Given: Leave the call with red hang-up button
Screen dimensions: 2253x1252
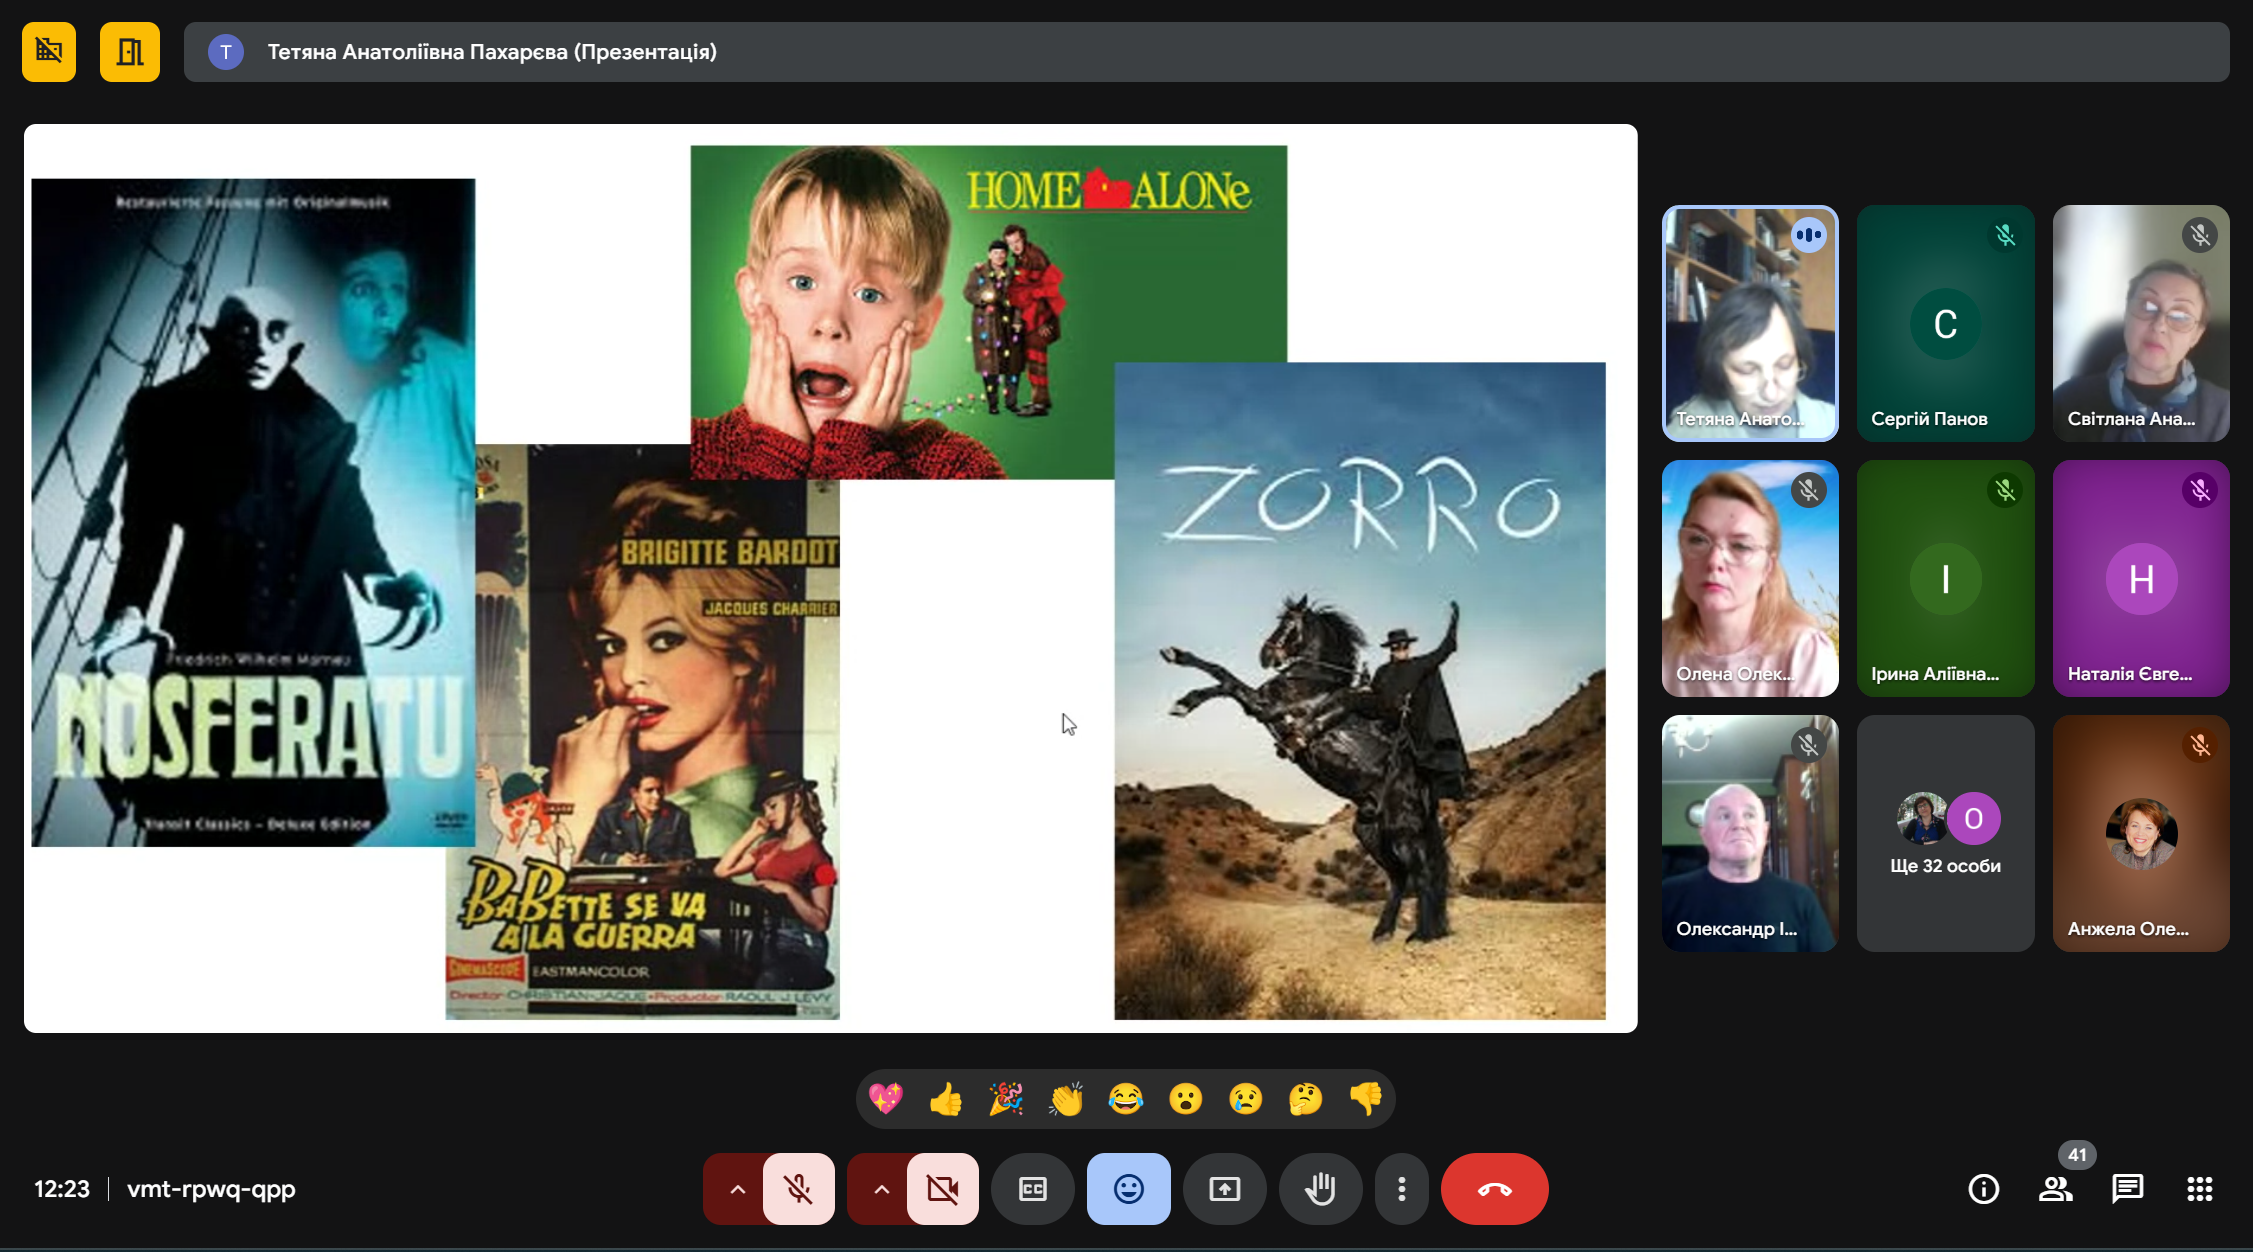Looking at the screenshot, I should pyautogui.click(x=1495, y=1189).
